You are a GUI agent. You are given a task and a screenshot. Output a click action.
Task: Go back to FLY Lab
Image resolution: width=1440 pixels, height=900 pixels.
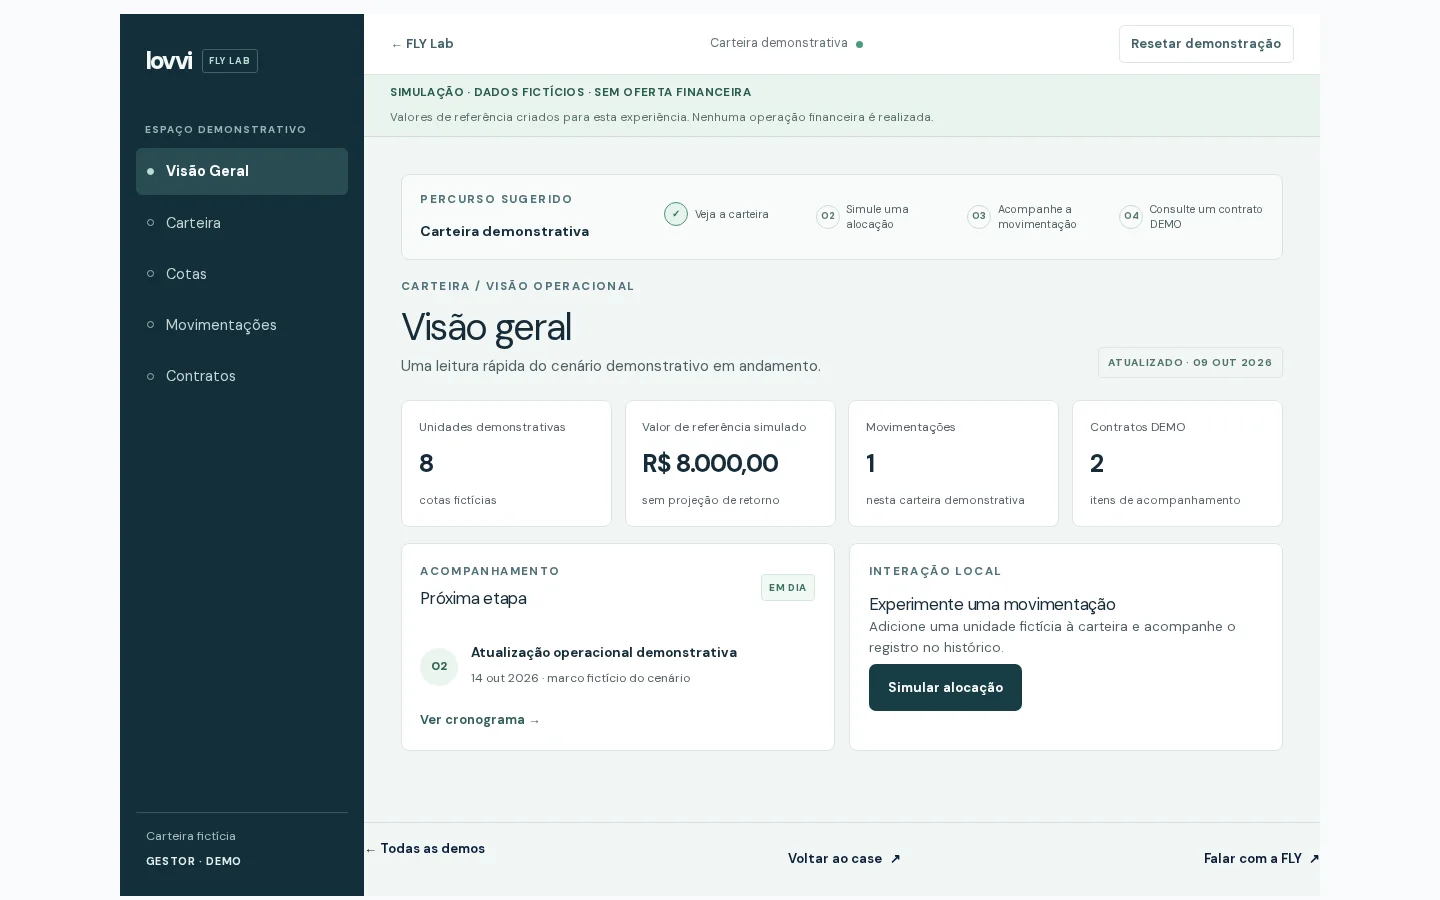point(422,44)
